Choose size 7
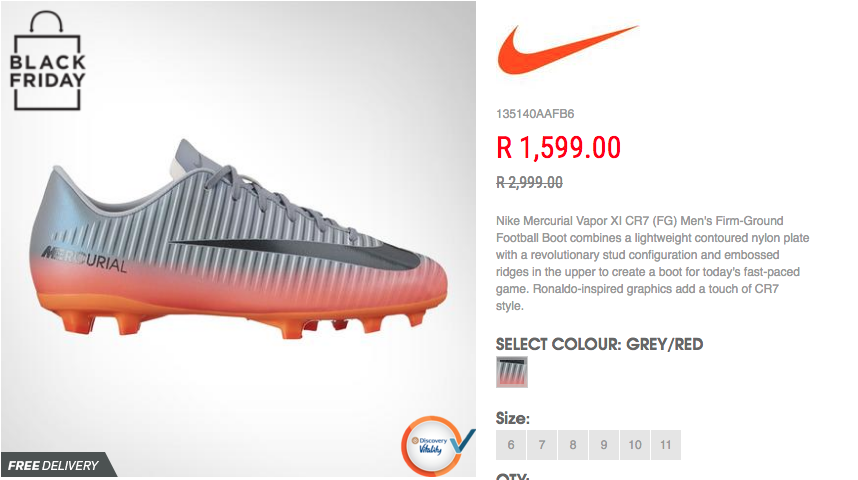 pos(542,445)
